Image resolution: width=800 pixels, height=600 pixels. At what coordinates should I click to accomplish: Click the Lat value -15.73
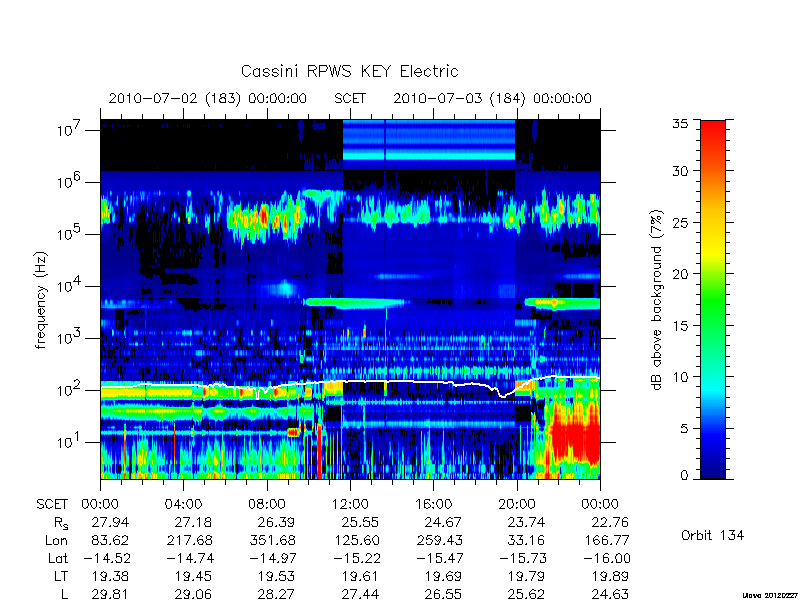522,558
